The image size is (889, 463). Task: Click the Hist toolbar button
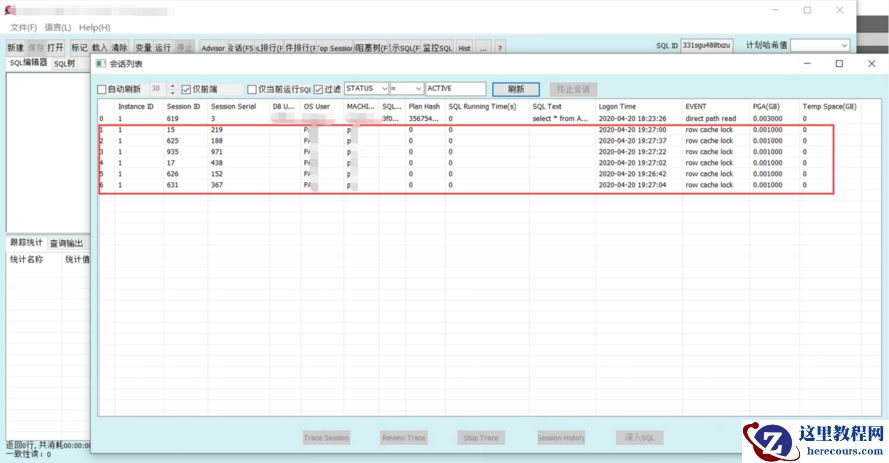click(x=464, y=48)
